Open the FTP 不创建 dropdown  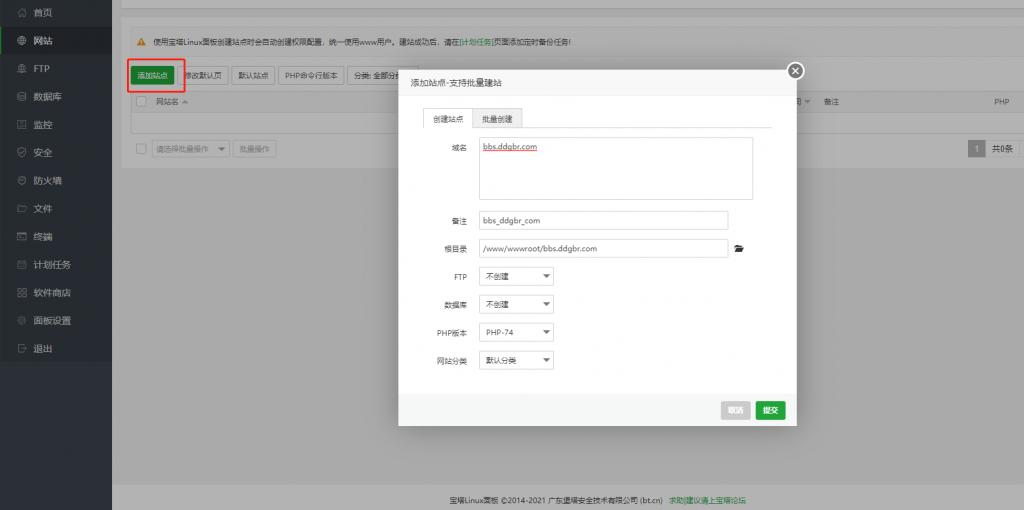point(516,276)
